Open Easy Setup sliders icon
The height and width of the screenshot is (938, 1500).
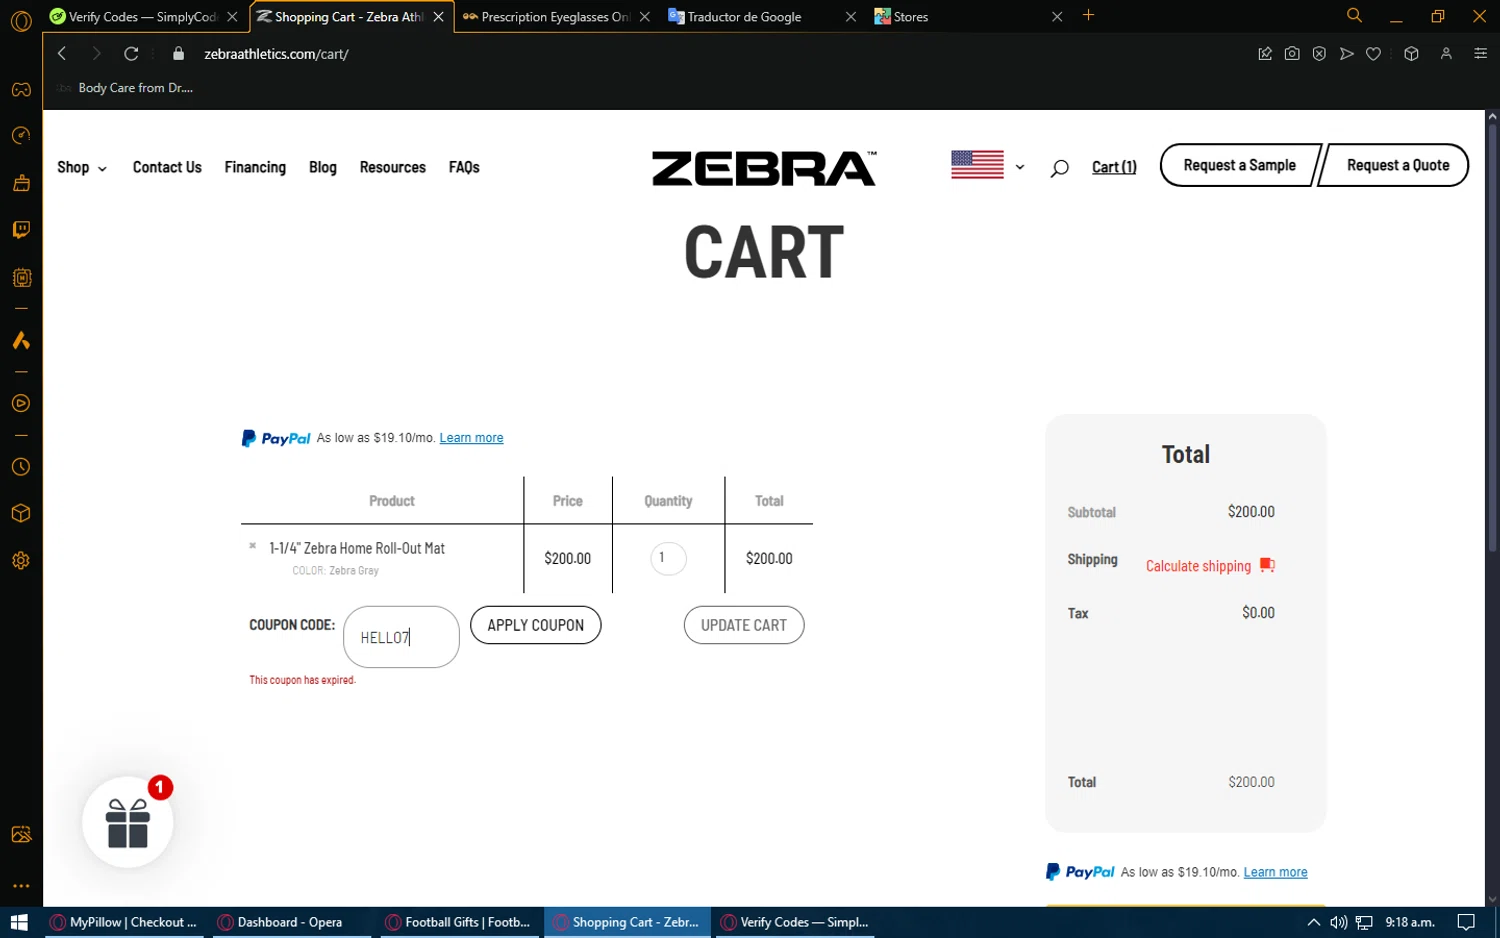[1480, 54]
